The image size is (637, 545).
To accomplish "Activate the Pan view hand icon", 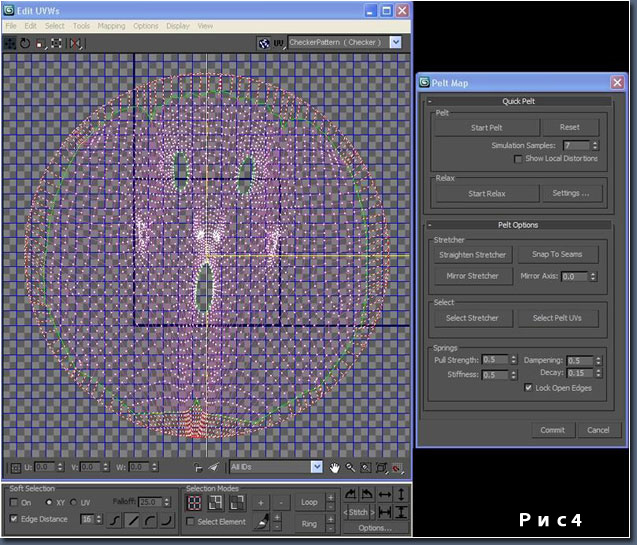I will [334, 467].
